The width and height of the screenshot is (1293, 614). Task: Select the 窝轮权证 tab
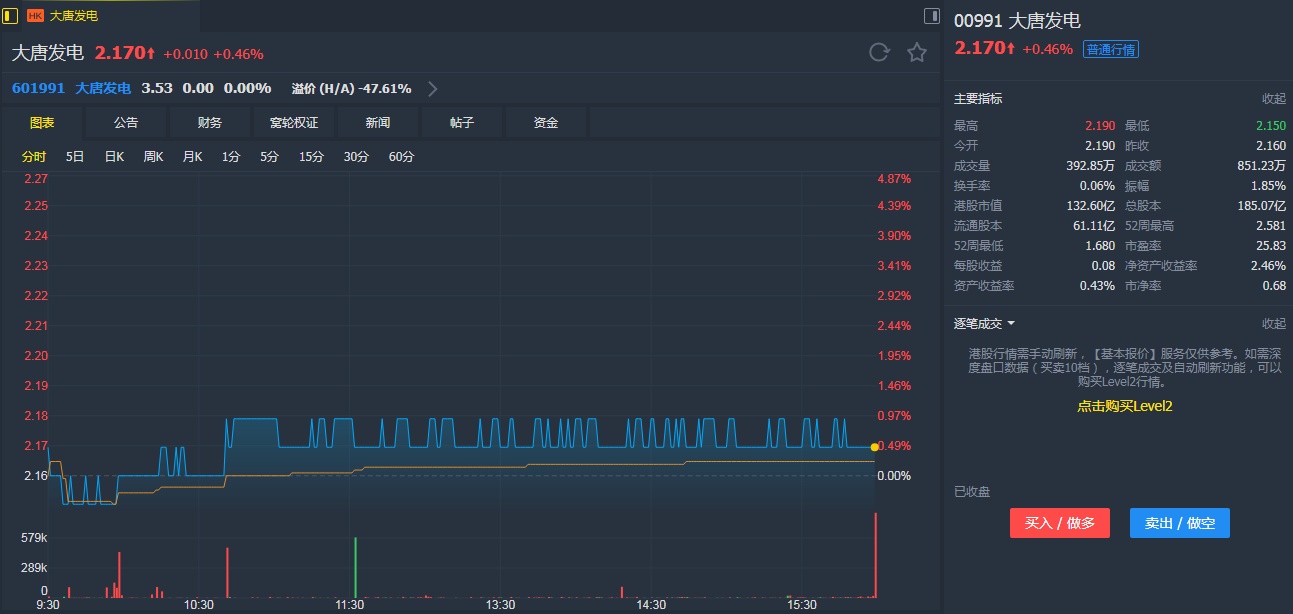294,123
